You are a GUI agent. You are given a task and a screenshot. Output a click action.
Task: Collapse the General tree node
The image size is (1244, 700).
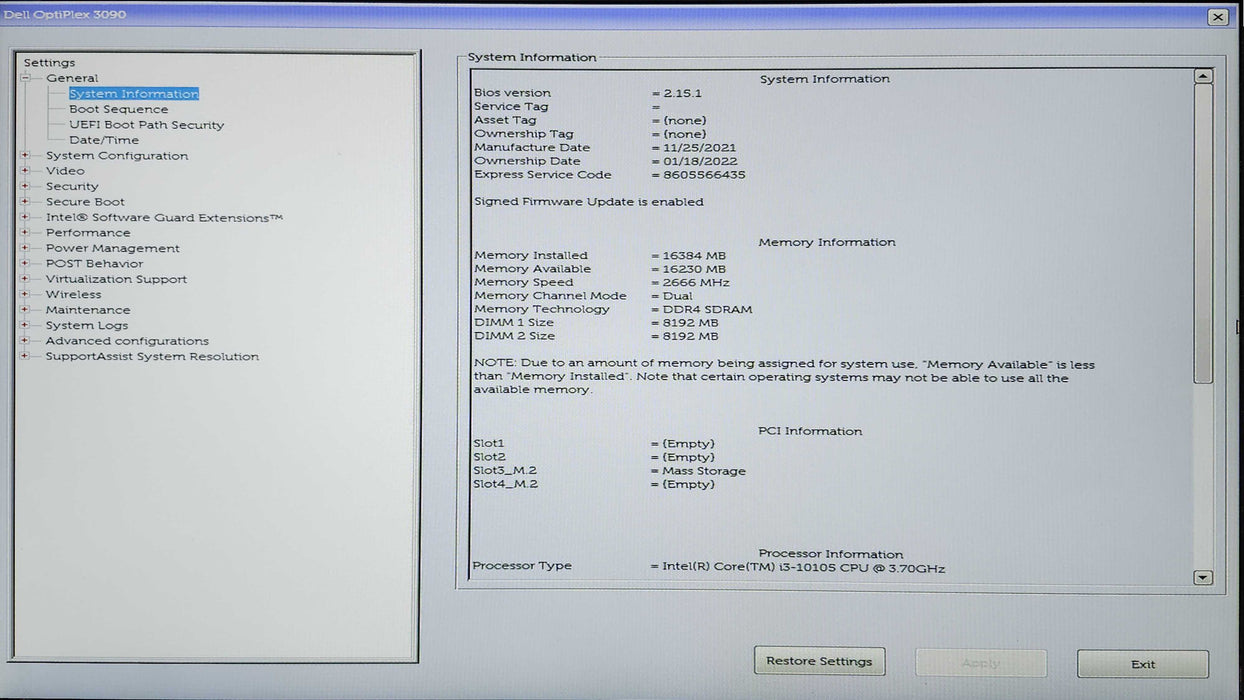26,78
